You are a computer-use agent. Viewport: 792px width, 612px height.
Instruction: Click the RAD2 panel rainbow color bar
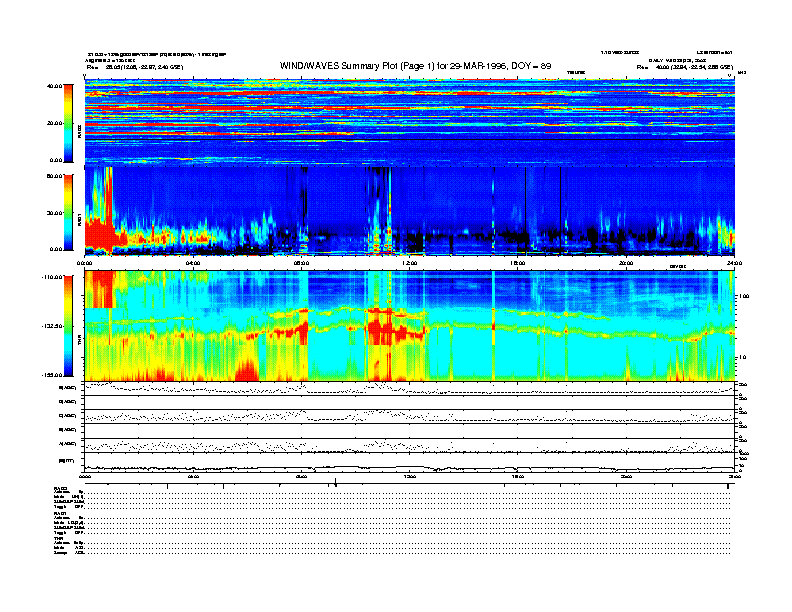click(x=68, y=124)
